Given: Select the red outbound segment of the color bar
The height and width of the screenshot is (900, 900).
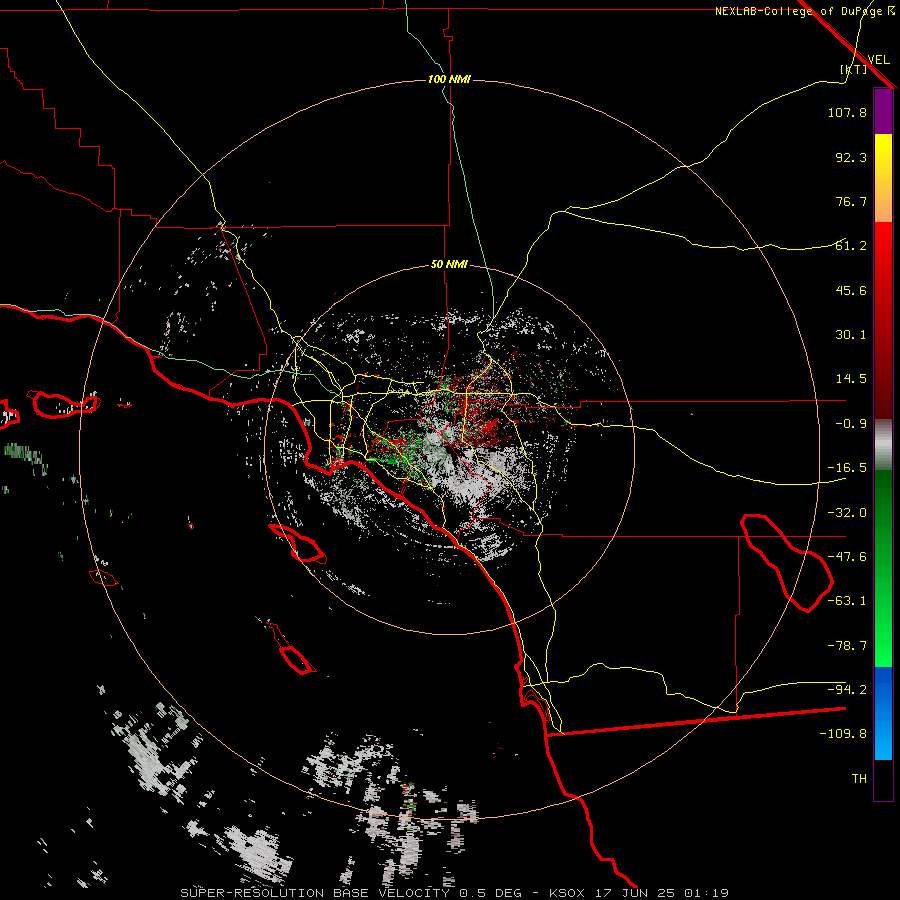Looking at the screenshot, I should click(x=883, y=320).
